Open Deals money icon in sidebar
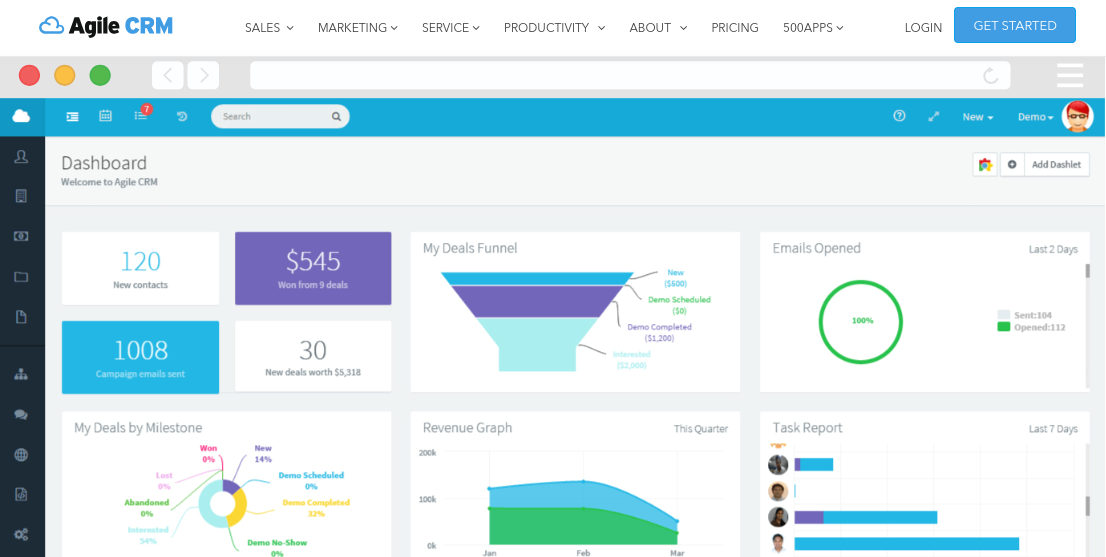The width and height of the screenshot is (1106, 557). (x=21, y=236)
